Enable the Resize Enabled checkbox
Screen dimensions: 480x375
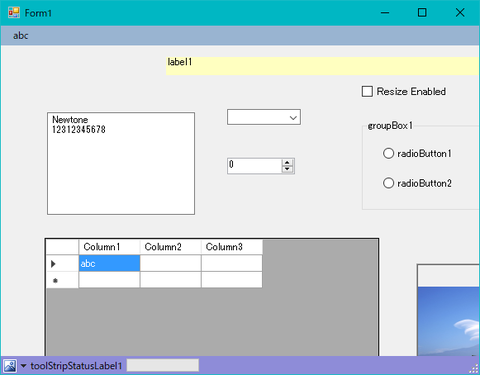coord(367,91)
